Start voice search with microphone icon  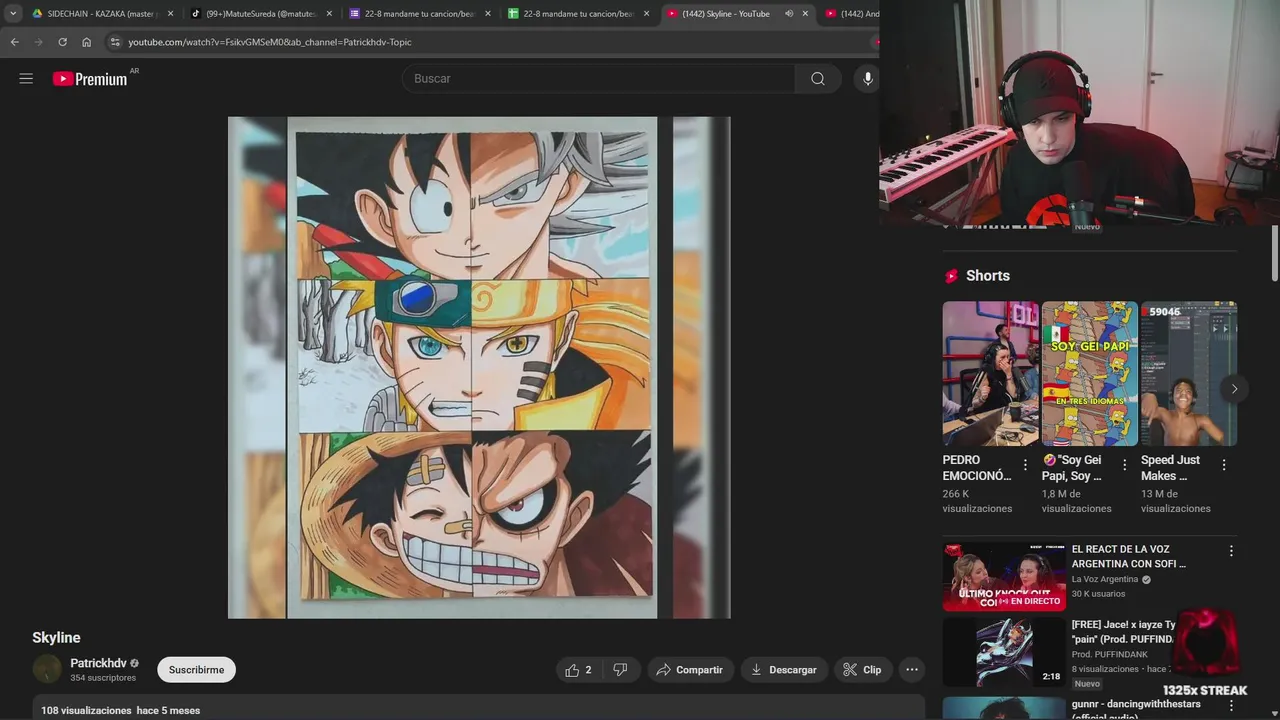867,79
